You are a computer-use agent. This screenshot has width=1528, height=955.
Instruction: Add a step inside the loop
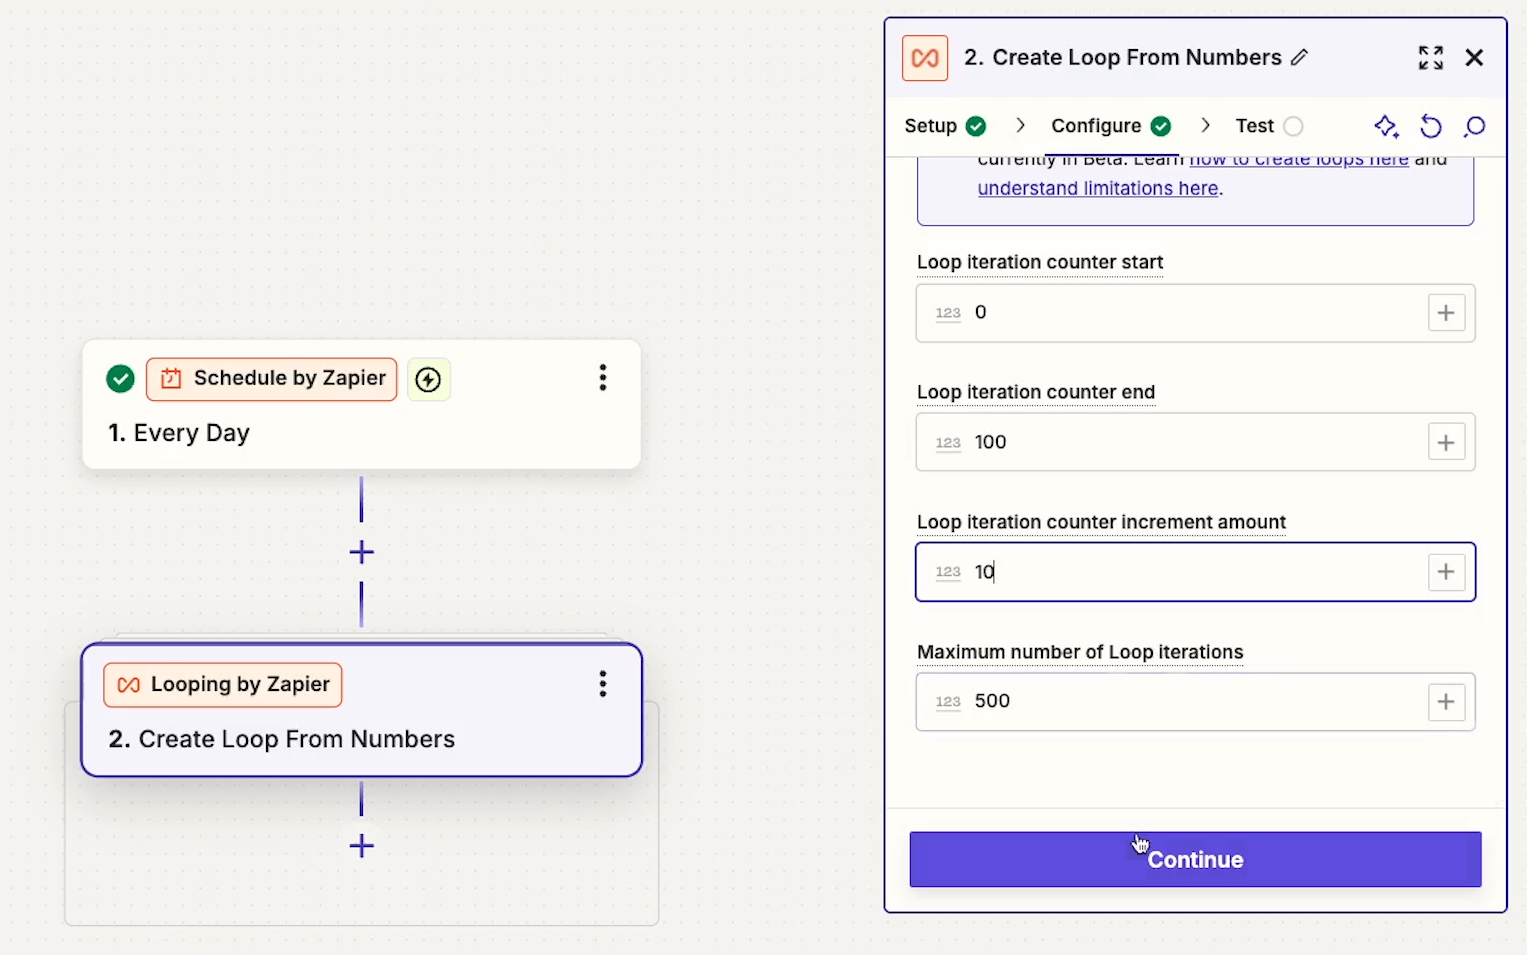[361, 846]
